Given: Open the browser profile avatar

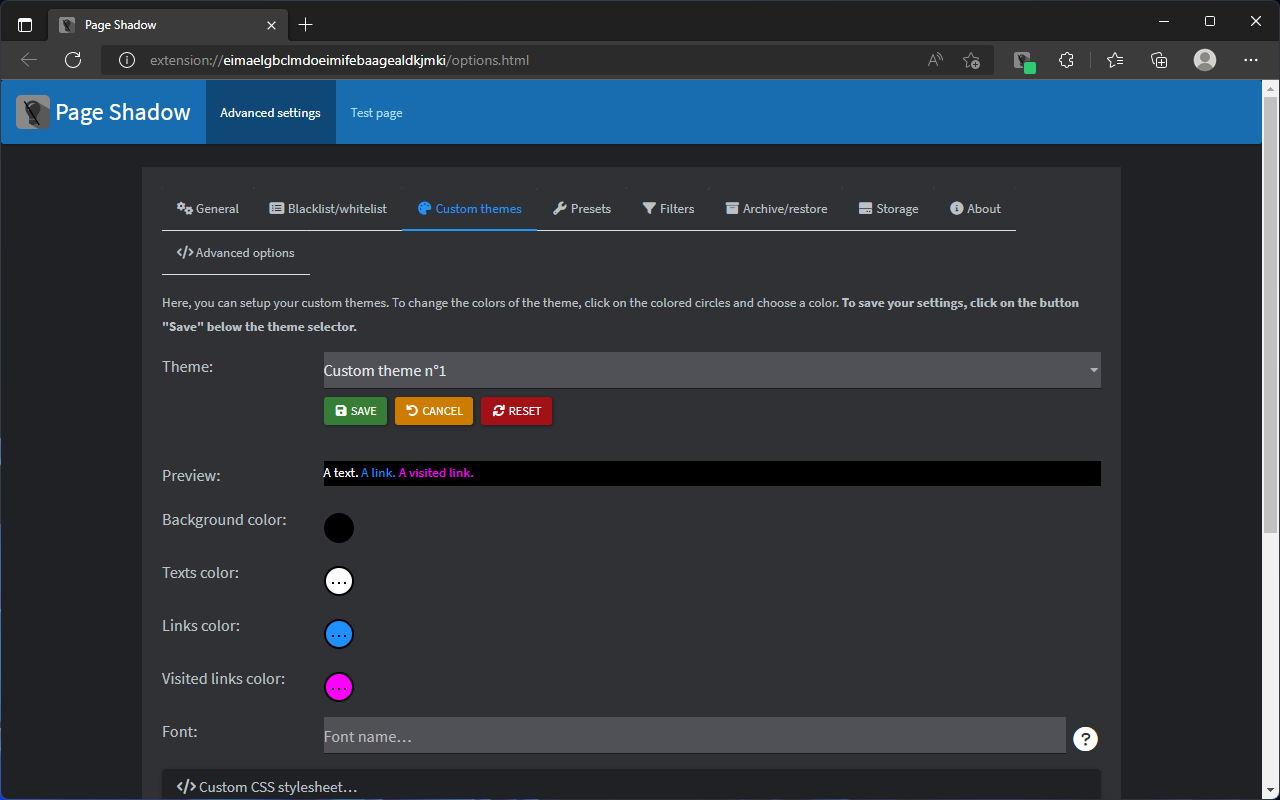Looking at the screenshot, I should click(1205, 60).
